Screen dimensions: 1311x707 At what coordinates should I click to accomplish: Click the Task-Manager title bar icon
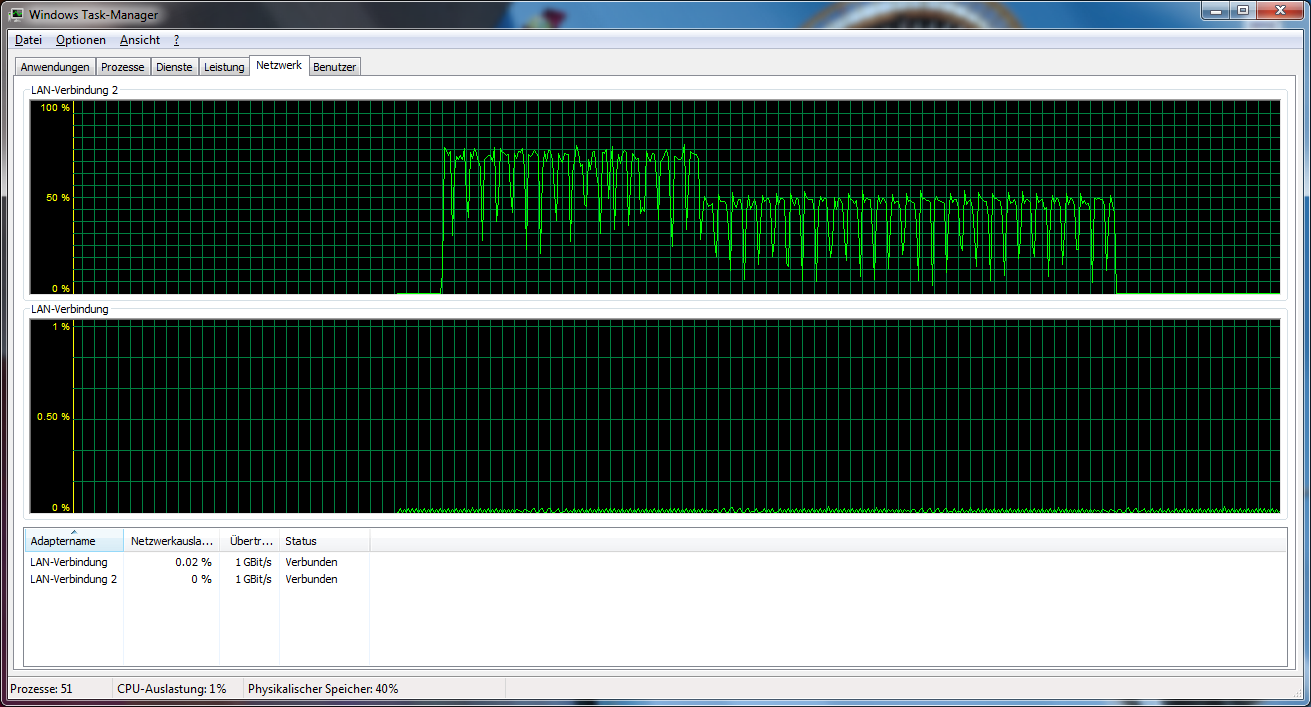[x=17, y=15]
